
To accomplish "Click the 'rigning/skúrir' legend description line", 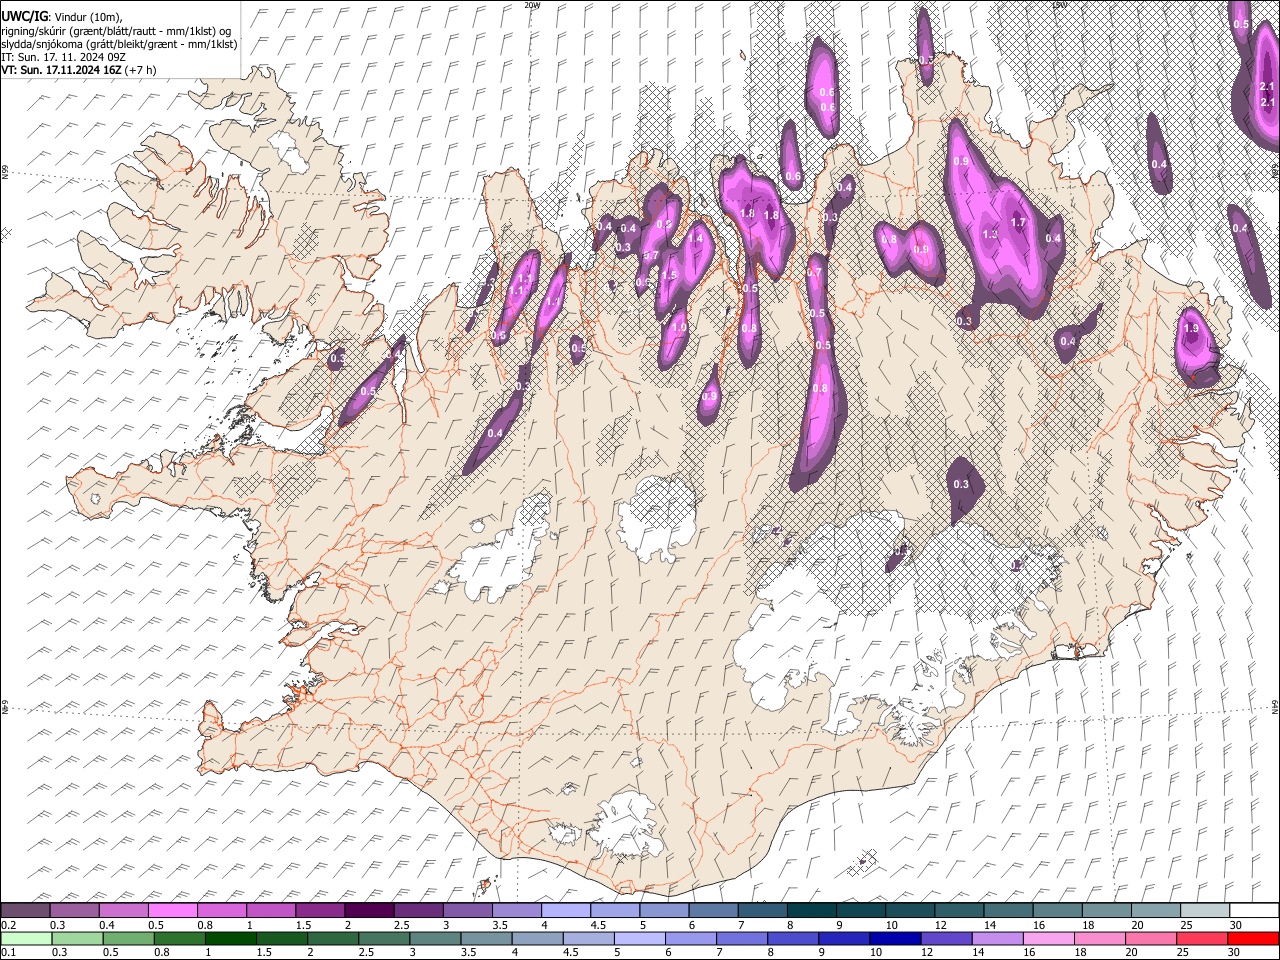I will pyautogui.click(x=116, y=30).
